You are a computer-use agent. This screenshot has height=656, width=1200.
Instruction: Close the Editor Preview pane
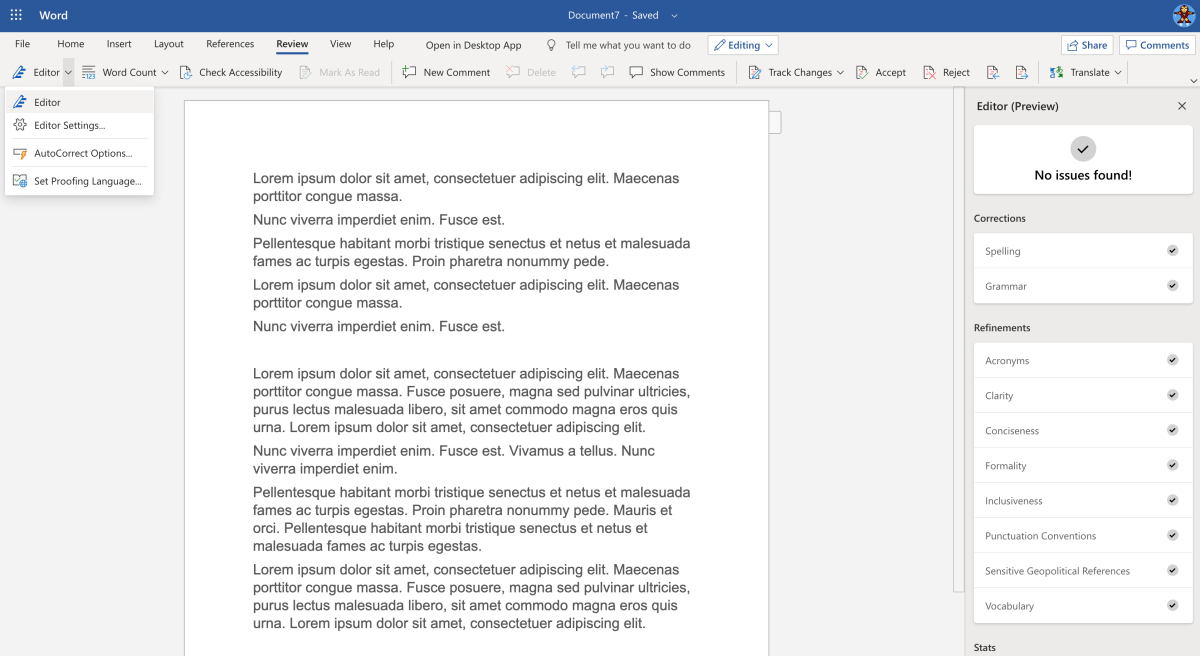[1181, 105]
